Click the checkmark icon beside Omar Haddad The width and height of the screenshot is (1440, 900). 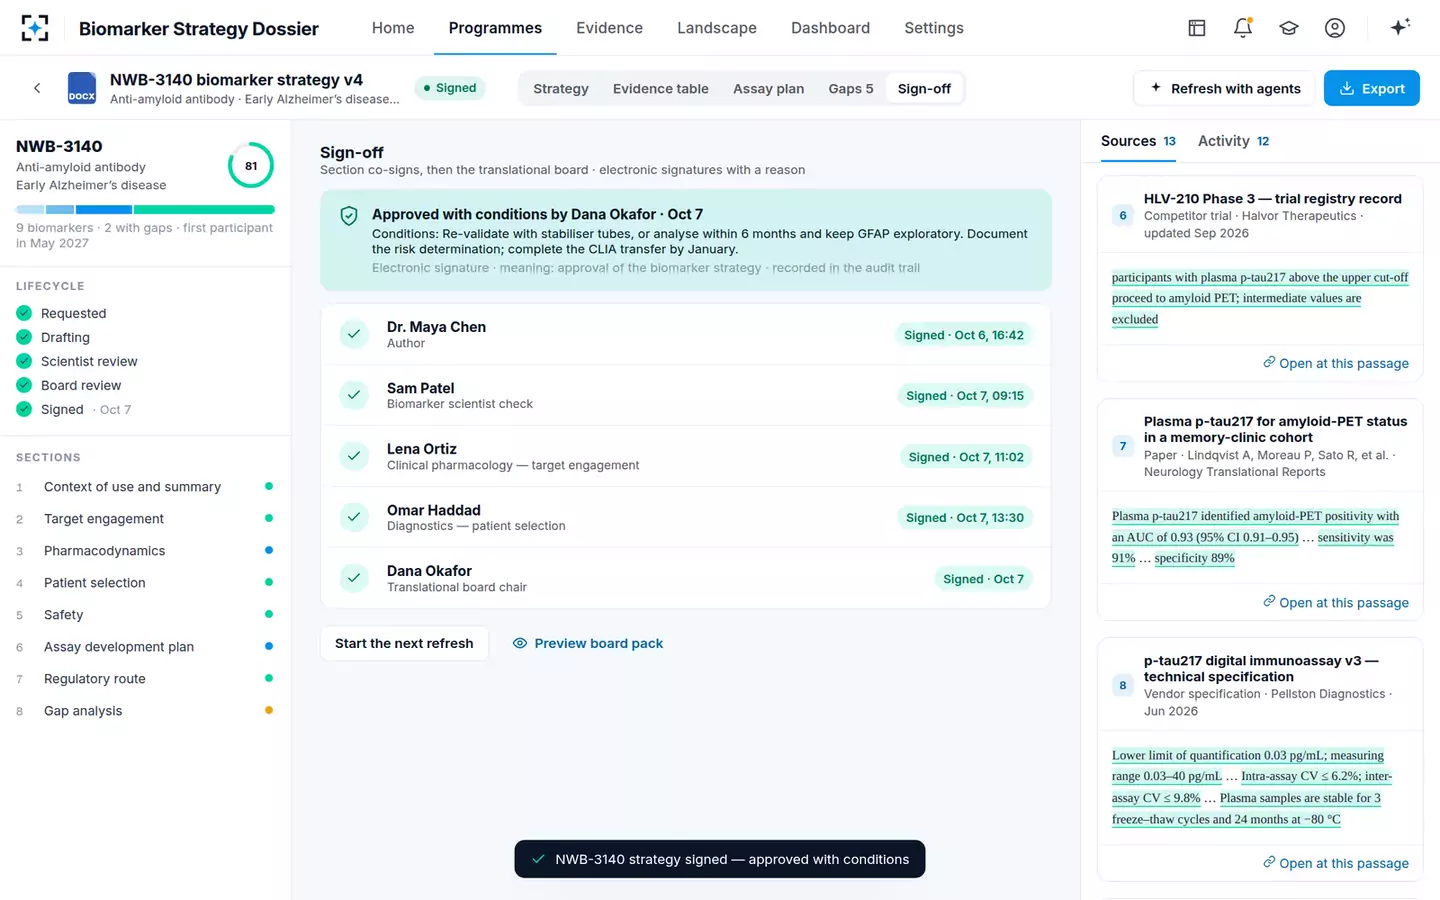pyautogui.click(x=354, y=517)
